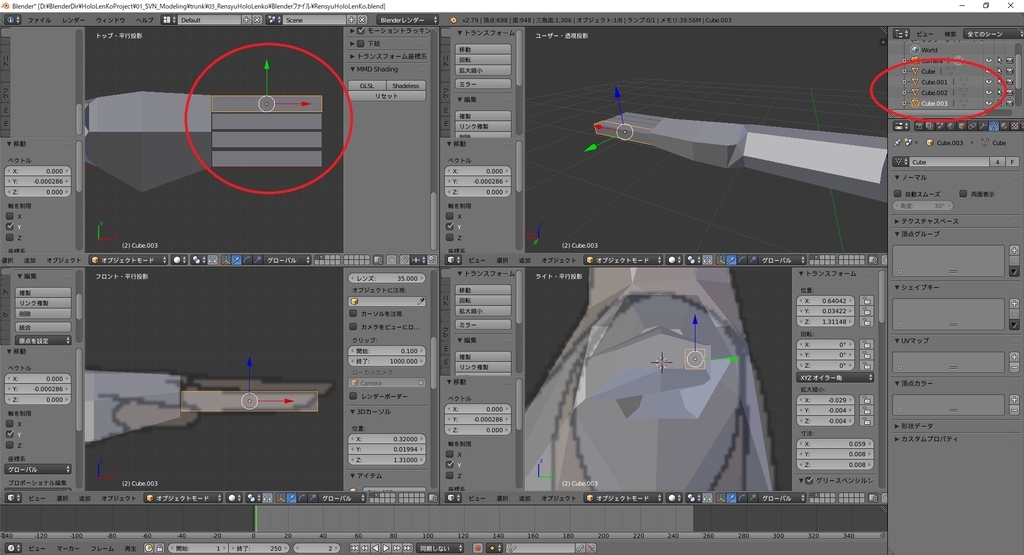Screen dimensions: 1024x555
Task: Click the レンズ 35.000 value field
Action: point(387,278)
